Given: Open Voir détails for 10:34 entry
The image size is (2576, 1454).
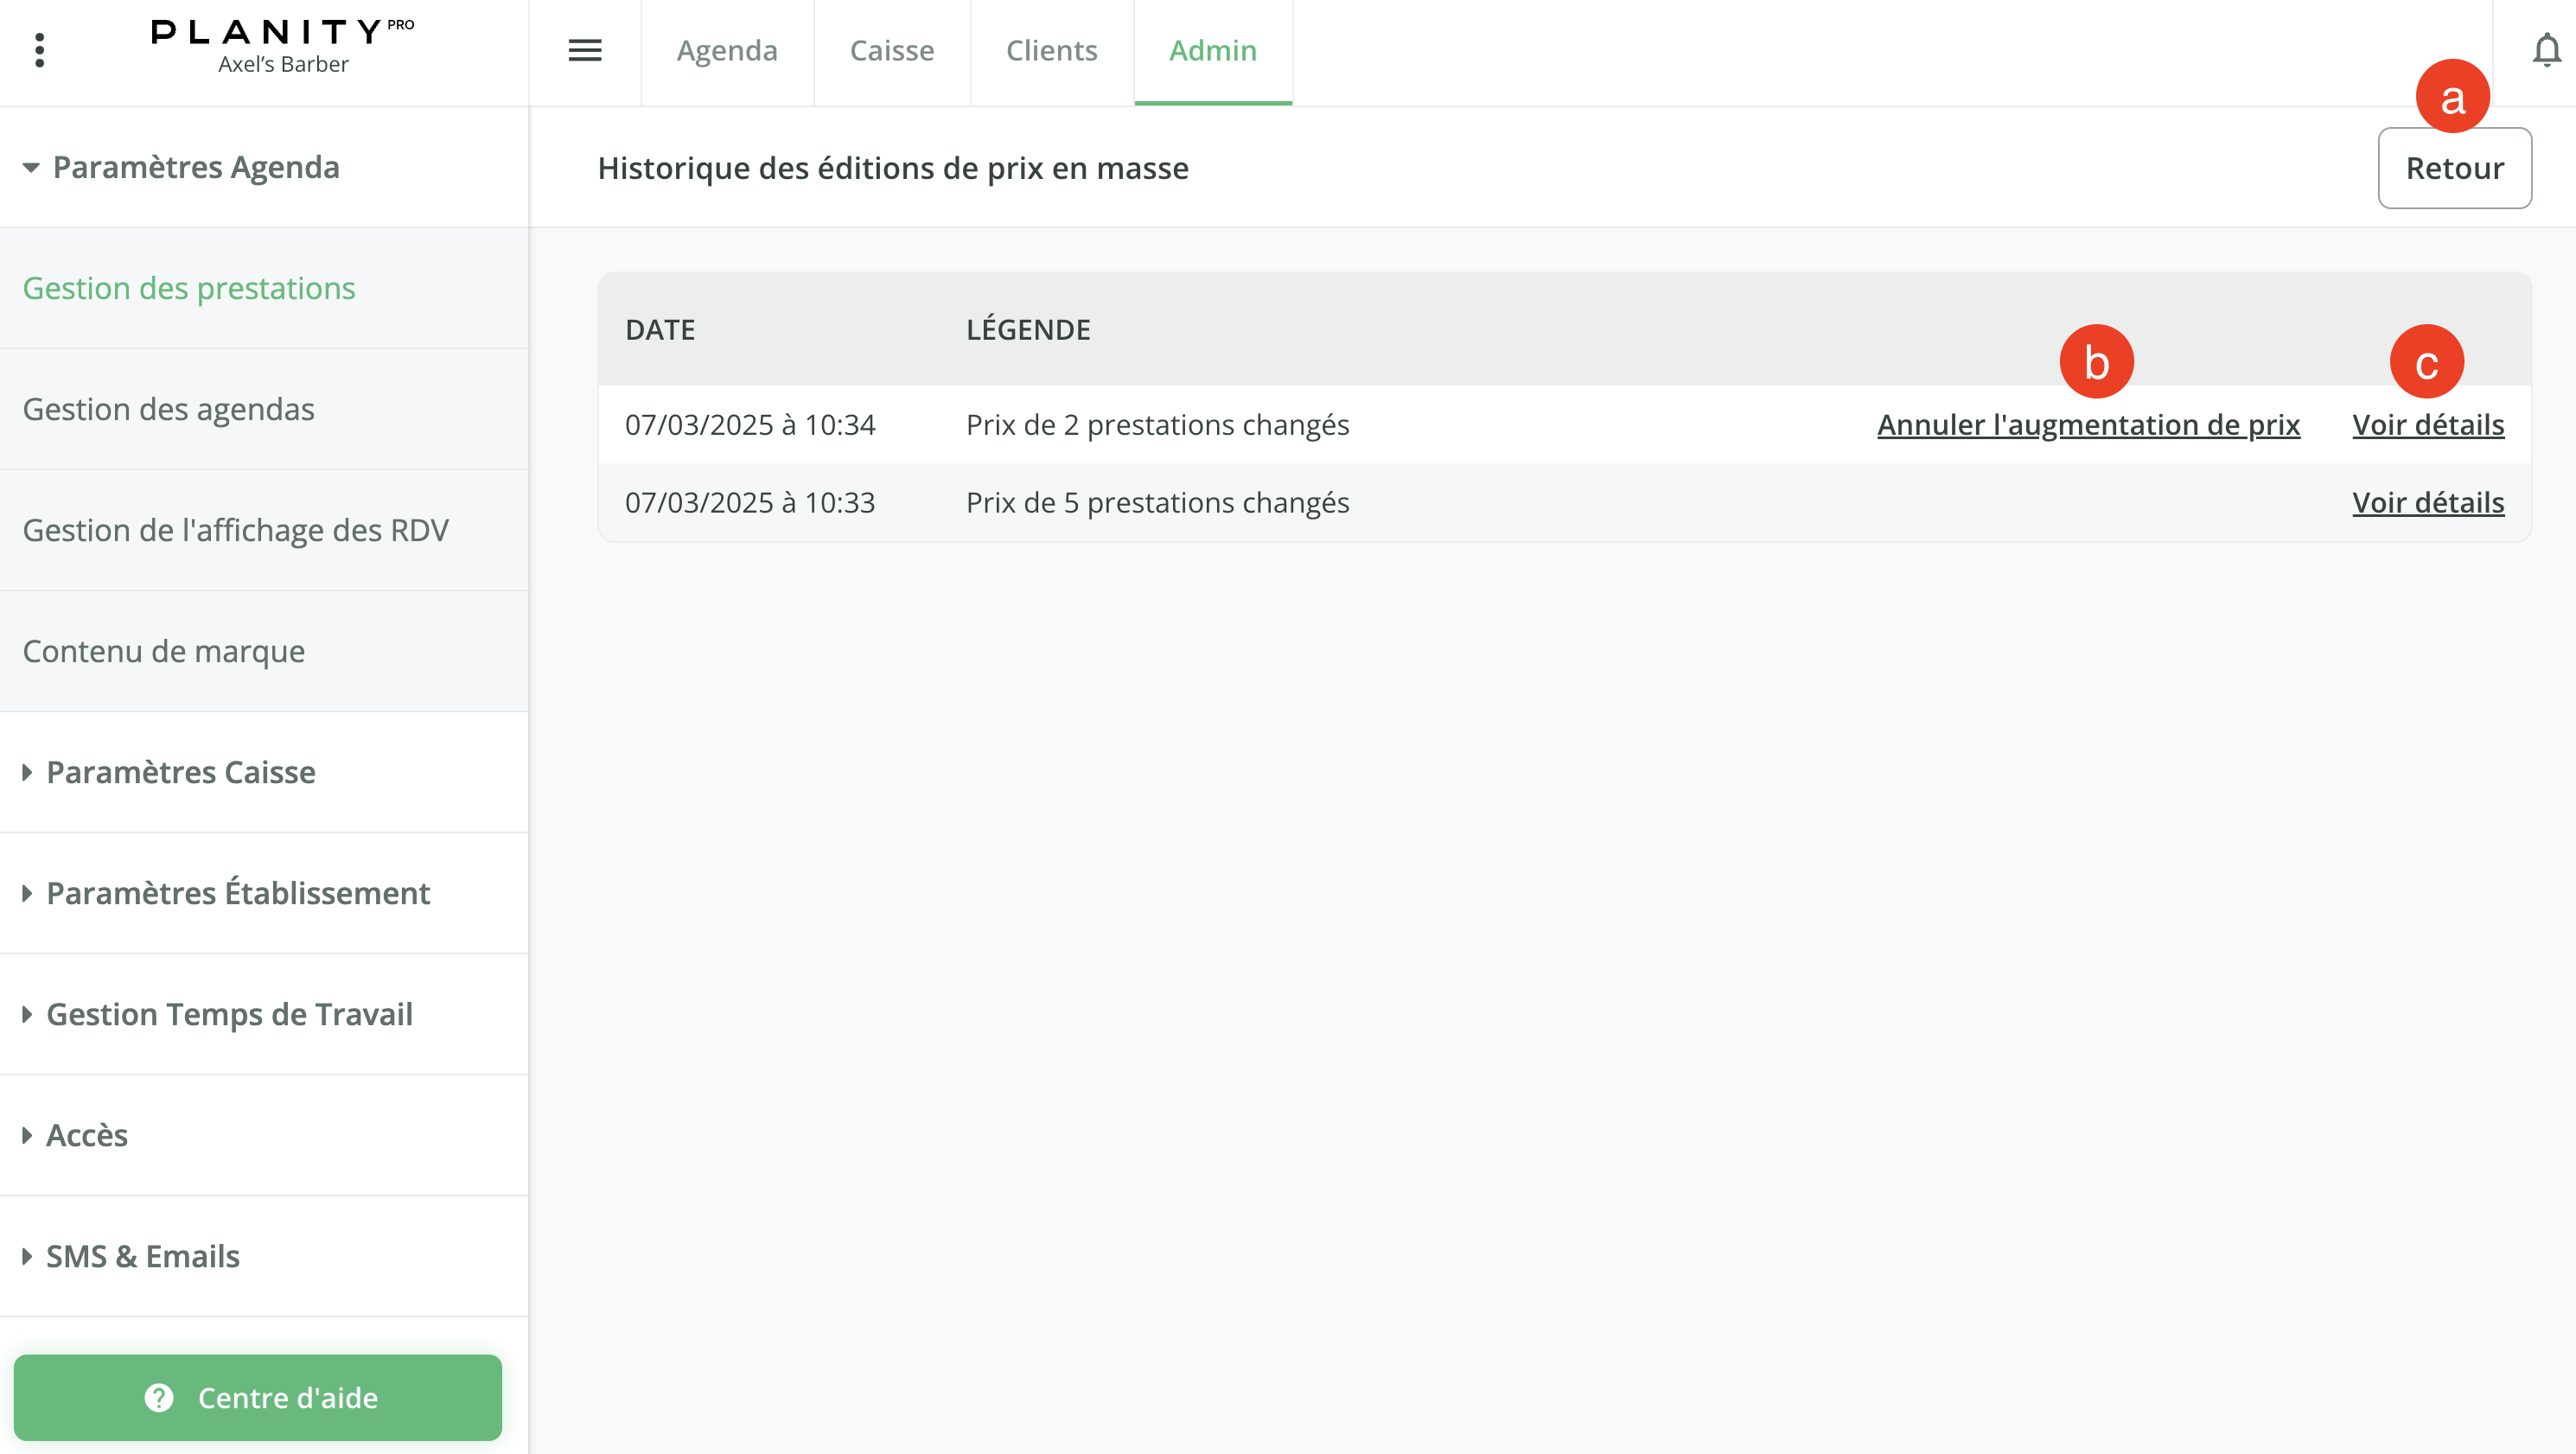Looking at the screenshot, I should click(2427, 425).
